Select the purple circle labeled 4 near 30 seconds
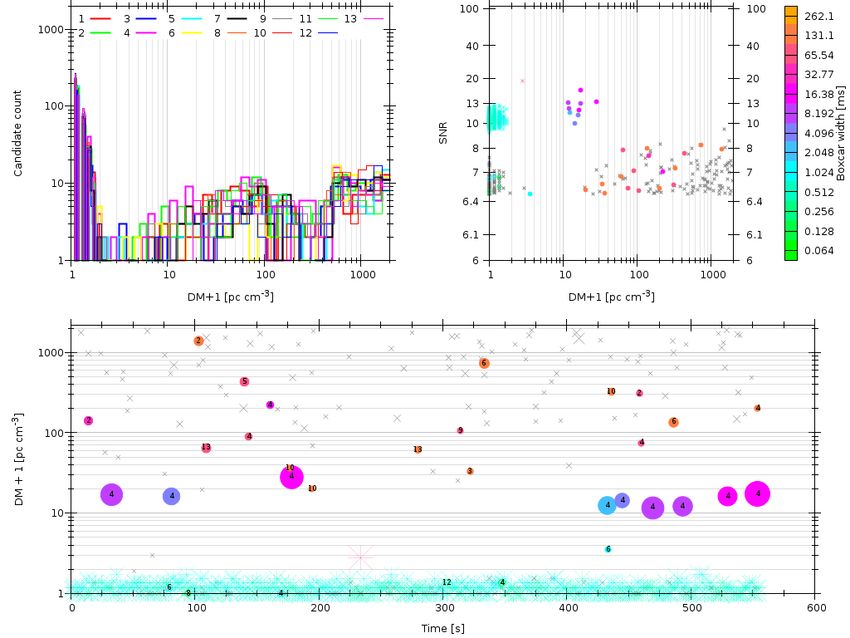Screen dimensions: 850x638 (112, 494)
